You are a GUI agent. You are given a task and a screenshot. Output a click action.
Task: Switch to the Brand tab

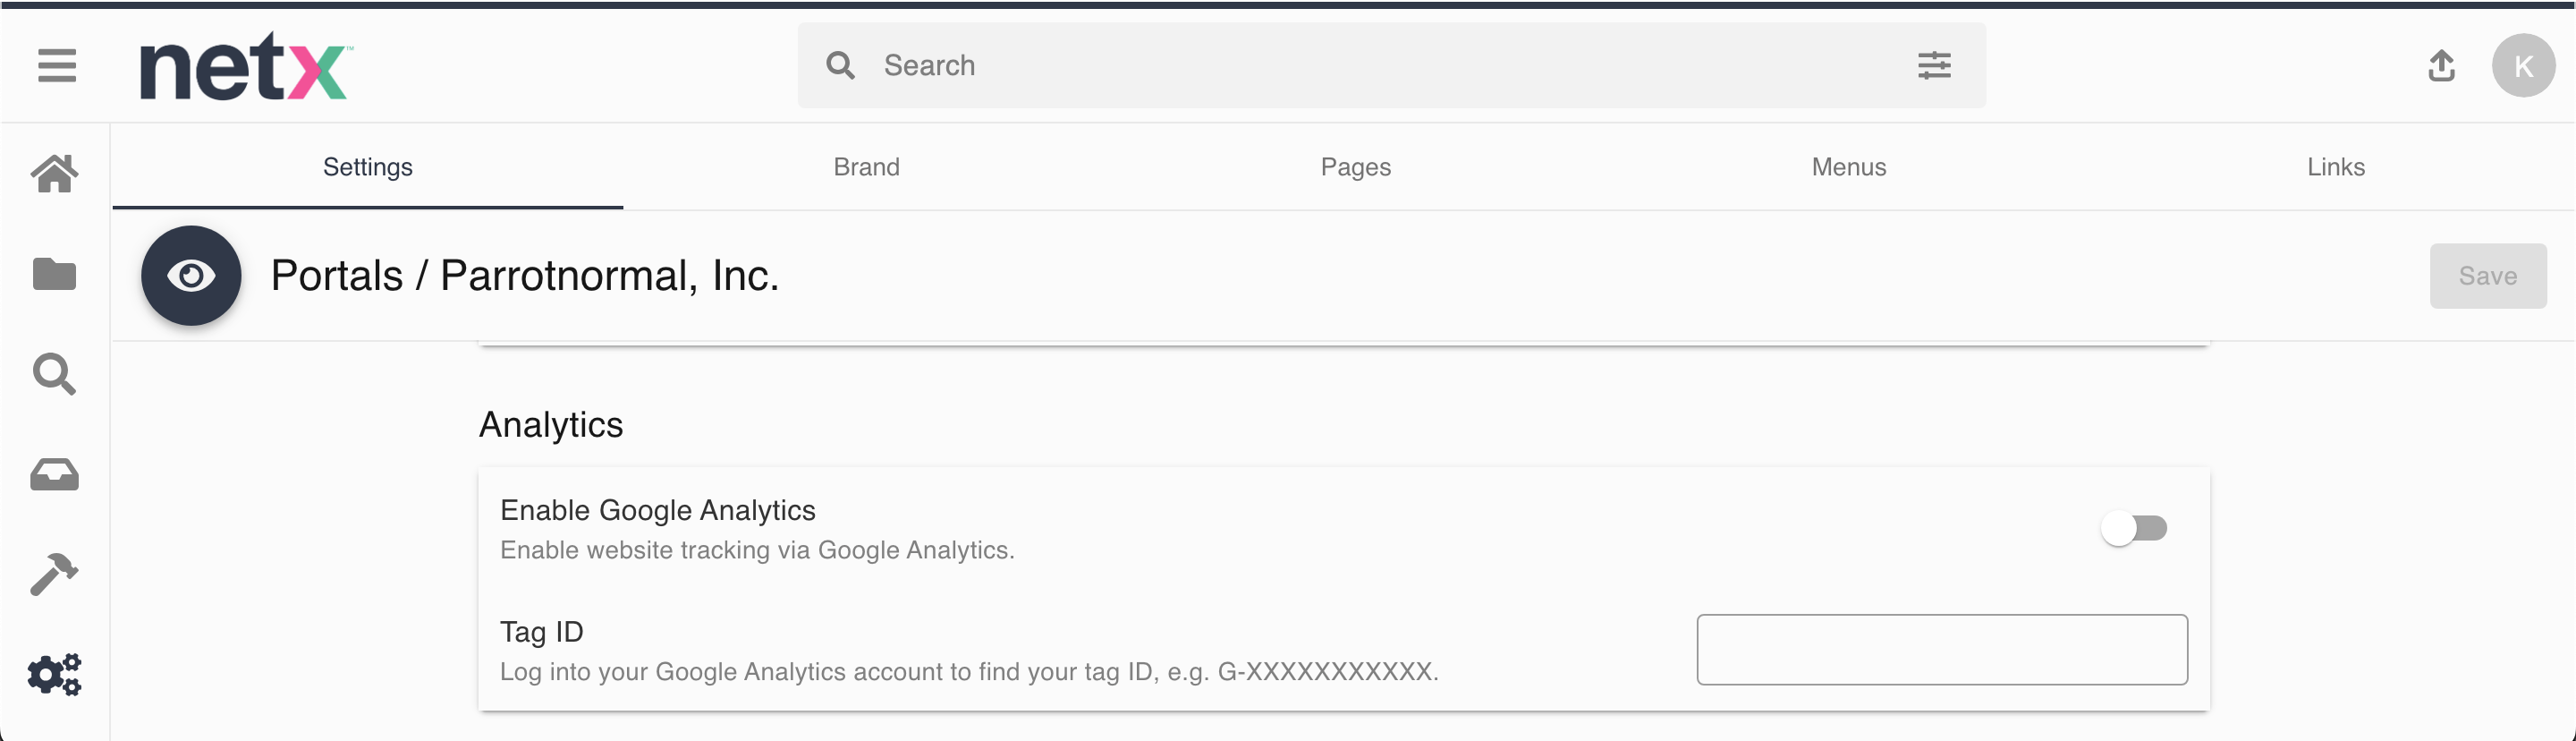point(866,167)
